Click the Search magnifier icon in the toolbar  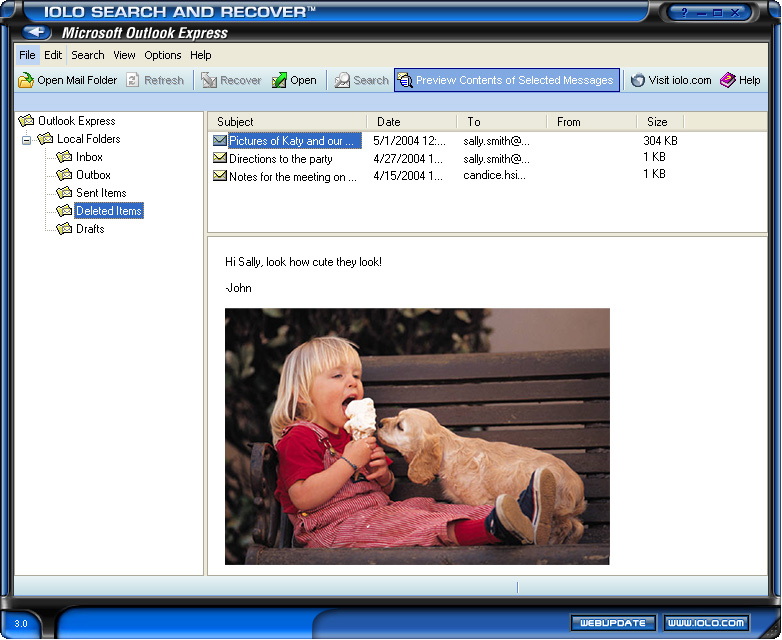coord(342,80)
